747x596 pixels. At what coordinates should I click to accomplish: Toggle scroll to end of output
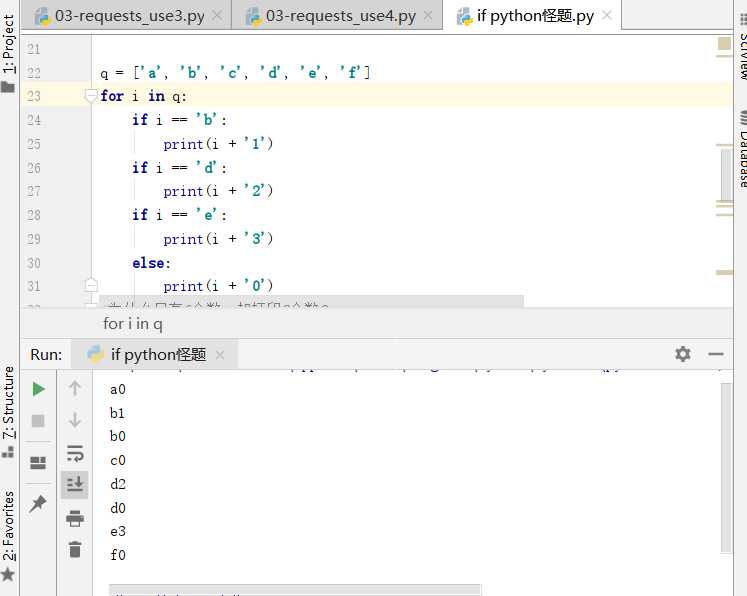75,485
